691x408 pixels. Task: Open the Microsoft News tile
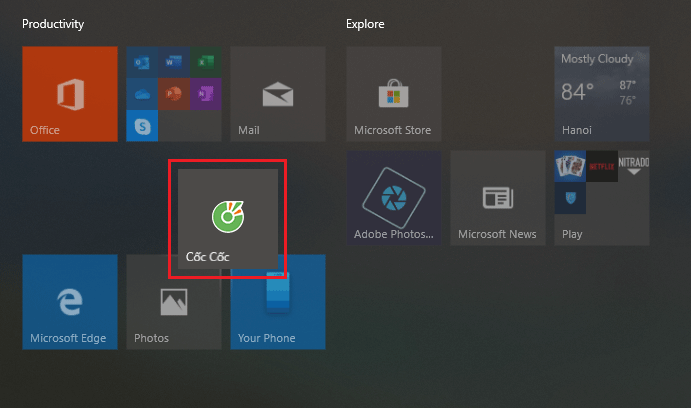coord(498,198)
